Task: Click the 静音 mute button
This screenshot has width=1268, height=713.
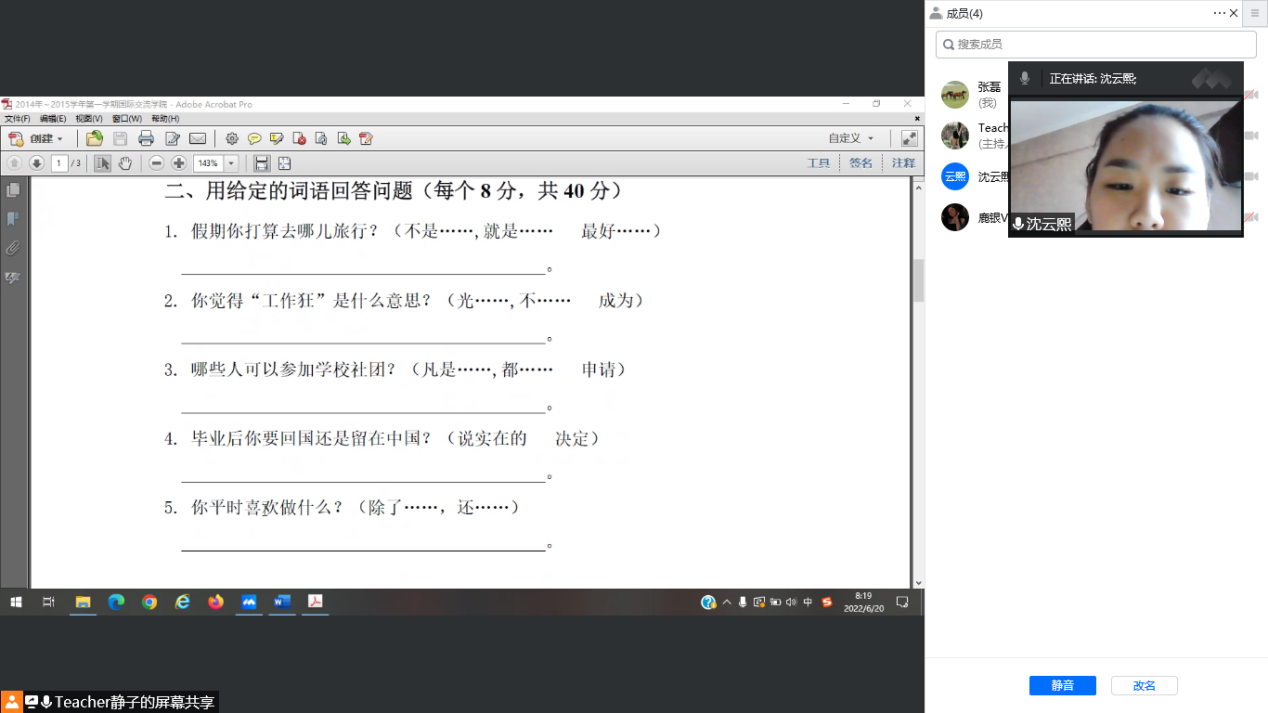Action: coord(1062,685)
